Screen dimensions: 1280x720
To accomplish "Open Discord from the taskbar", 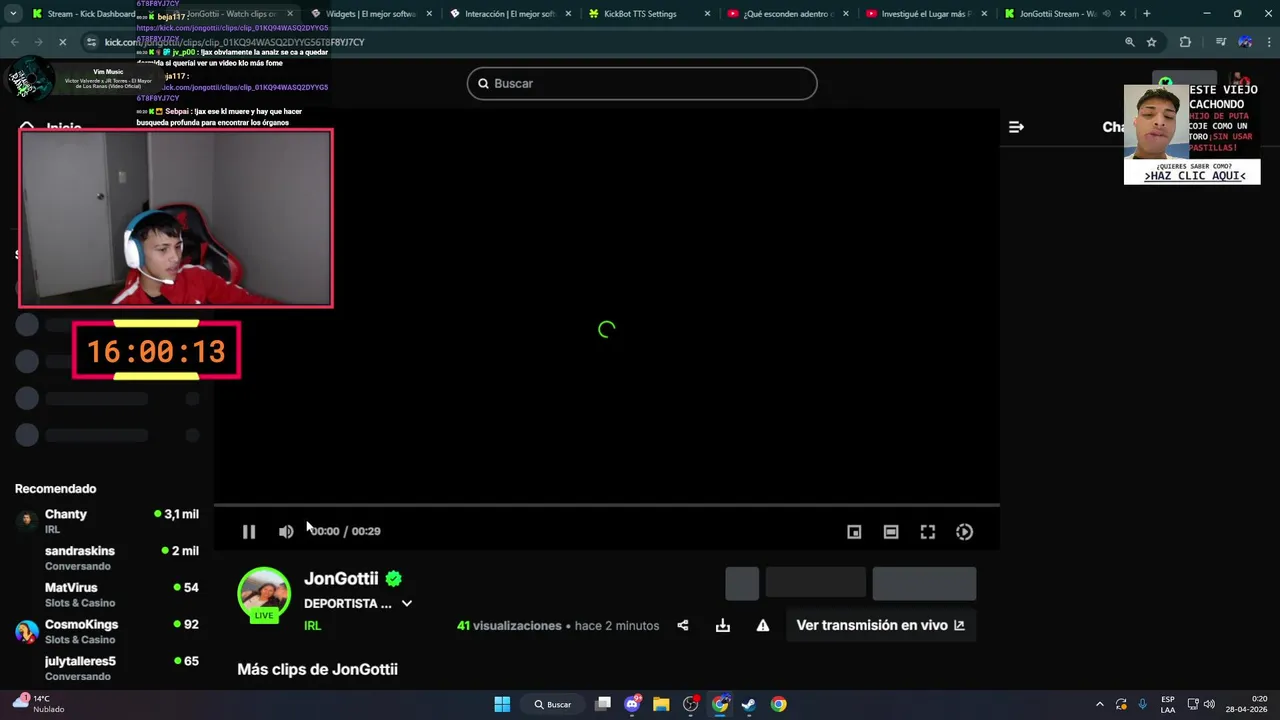I will pyautogui.click(x=632, y=704).
